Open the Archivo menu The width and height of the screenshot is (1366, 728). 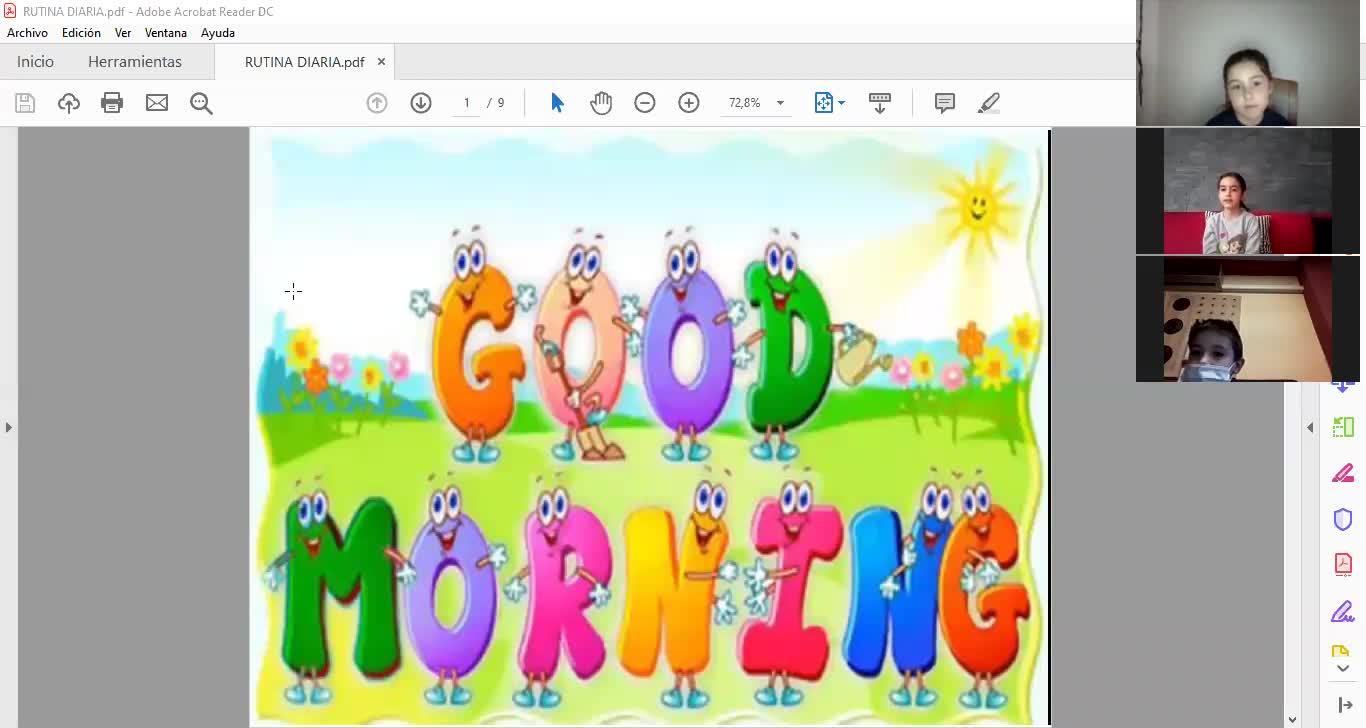(x=27, y=33)
